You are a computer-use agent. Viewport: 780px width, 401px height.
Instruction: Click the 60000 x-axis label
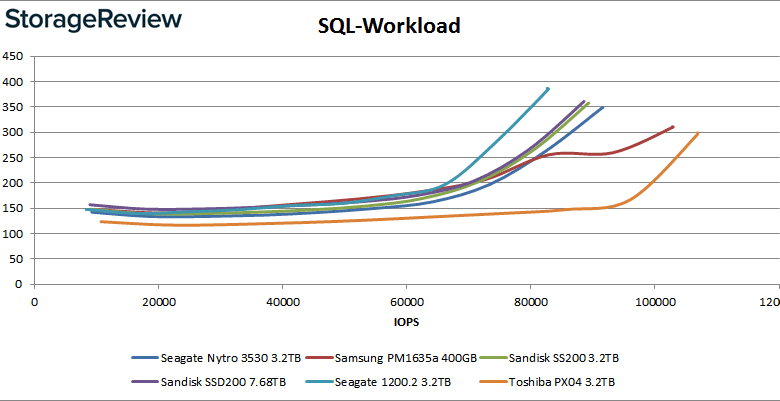406,302
